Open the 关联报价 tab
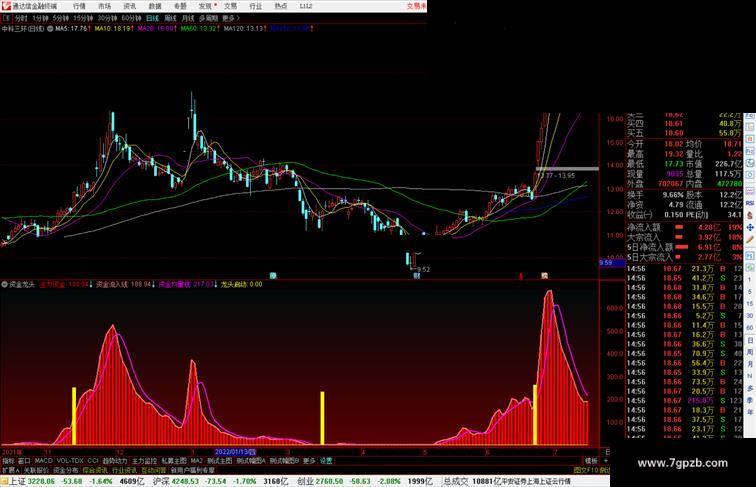This screenshot has height=487, width=756. pyautogui.click(x=36, y=470)
